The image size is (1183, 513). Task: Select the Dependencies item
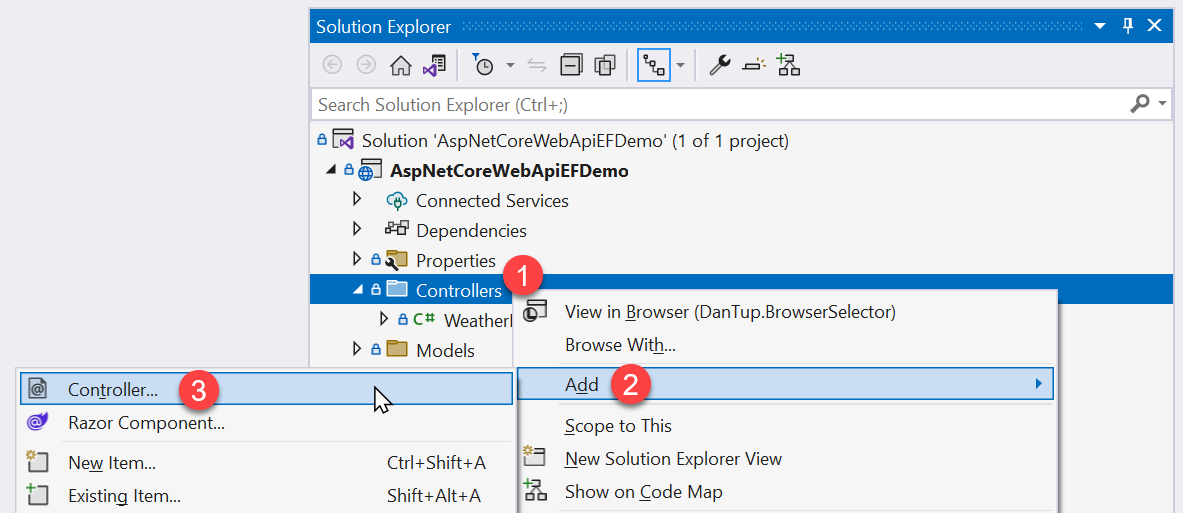[471, 231]
